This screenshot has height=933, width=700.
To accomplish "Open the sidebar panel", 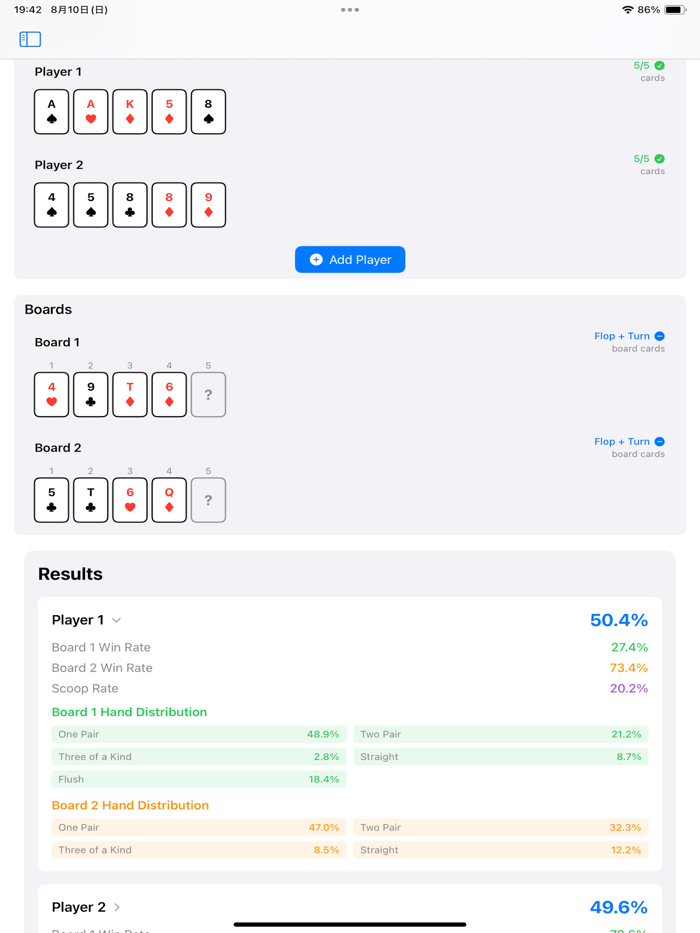I will click(x=30, y=38).
